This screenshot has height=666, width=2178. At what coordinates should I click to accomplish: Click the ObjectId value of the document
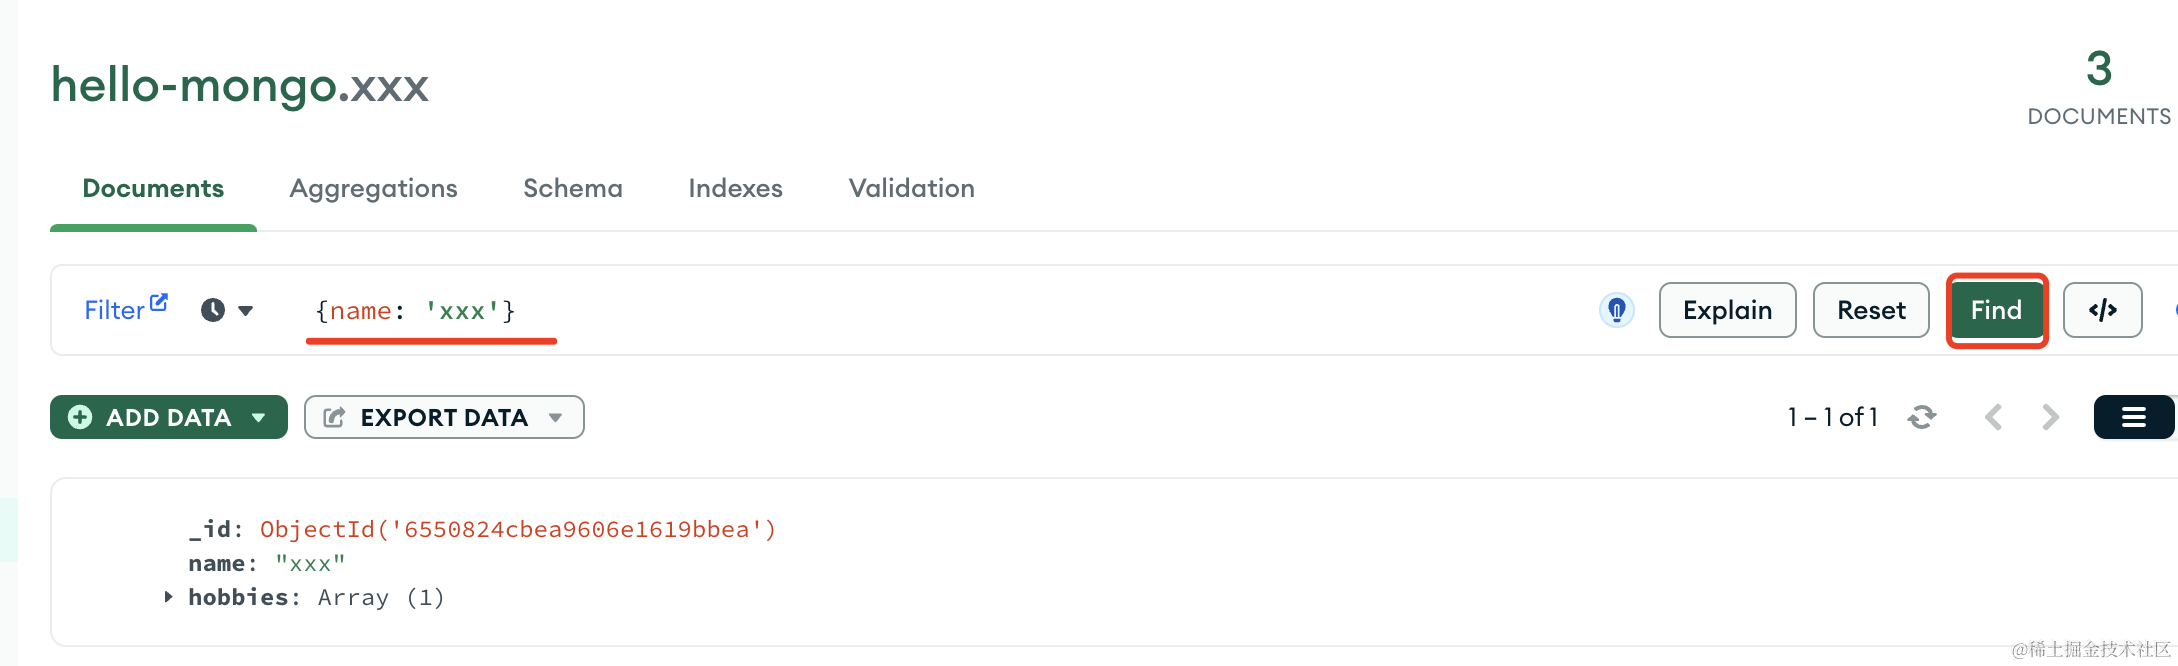(x=517, y=530)
